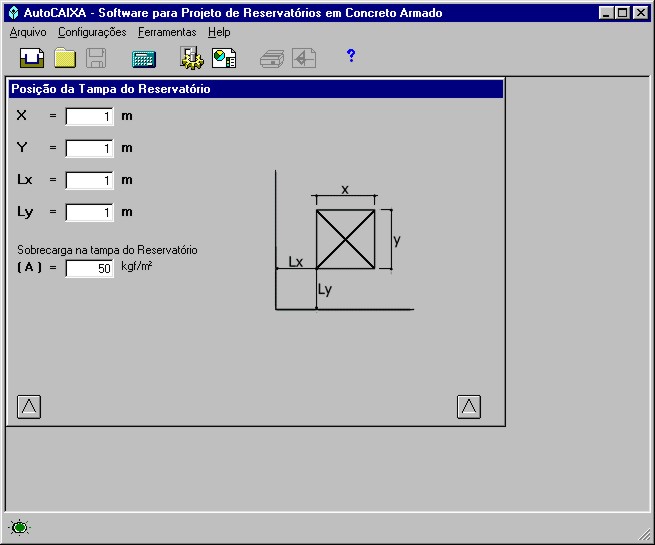Image resolution: width=655 pixels, height=545 pixels.
Task: Open the Help menu
Action: tap(219, 32)
